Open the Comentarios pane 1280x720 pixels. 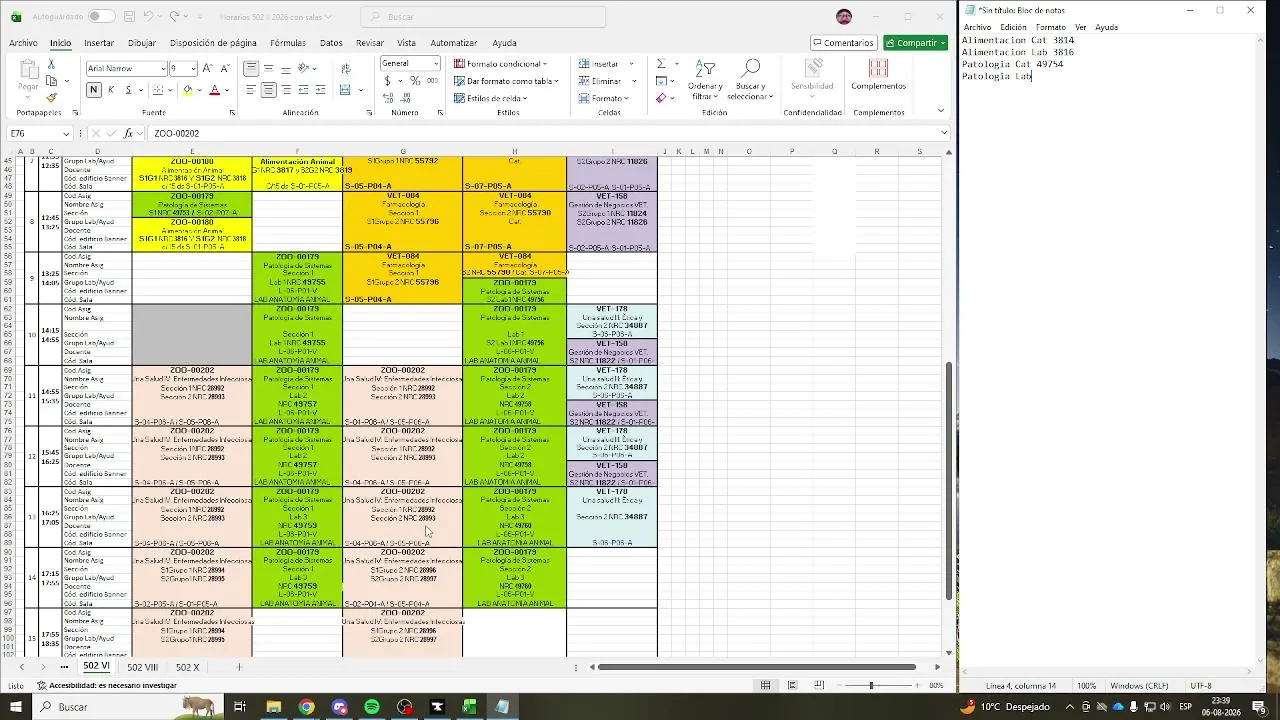click(844, 43)
